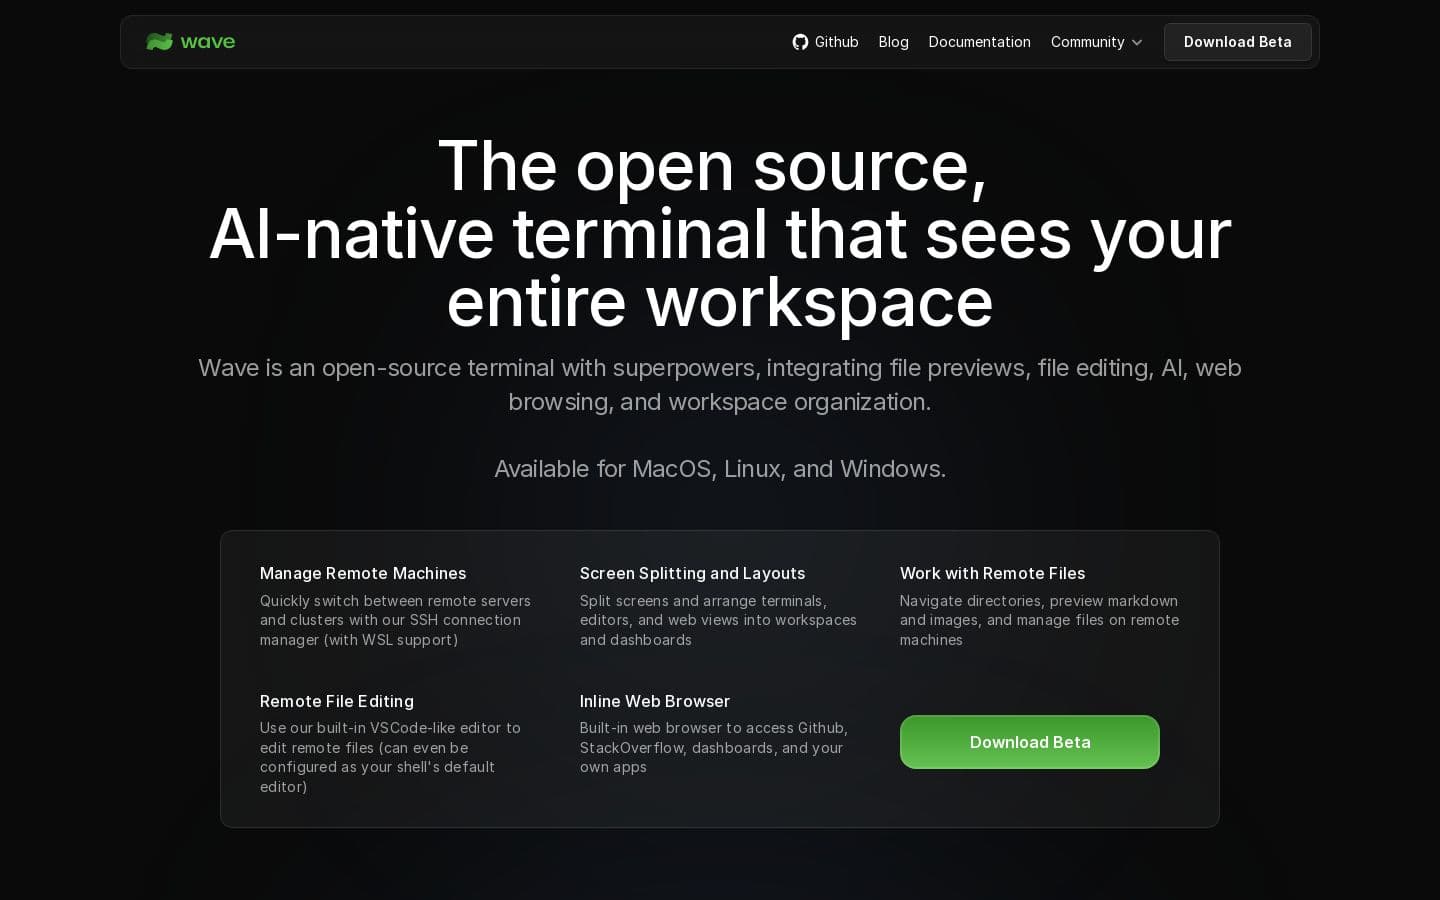1440x900 pixels.
Task: Open Community options using its down arrow
Action: 1137,43
